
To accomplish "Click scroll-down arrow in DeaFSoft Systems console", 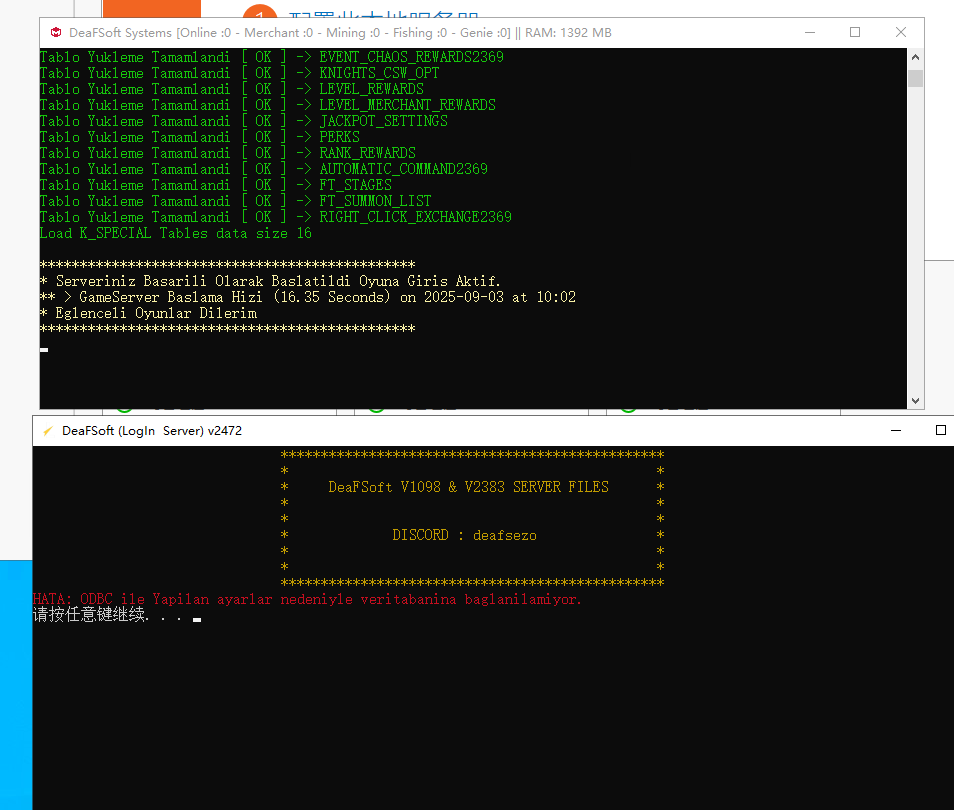I will tap(915, 401).
